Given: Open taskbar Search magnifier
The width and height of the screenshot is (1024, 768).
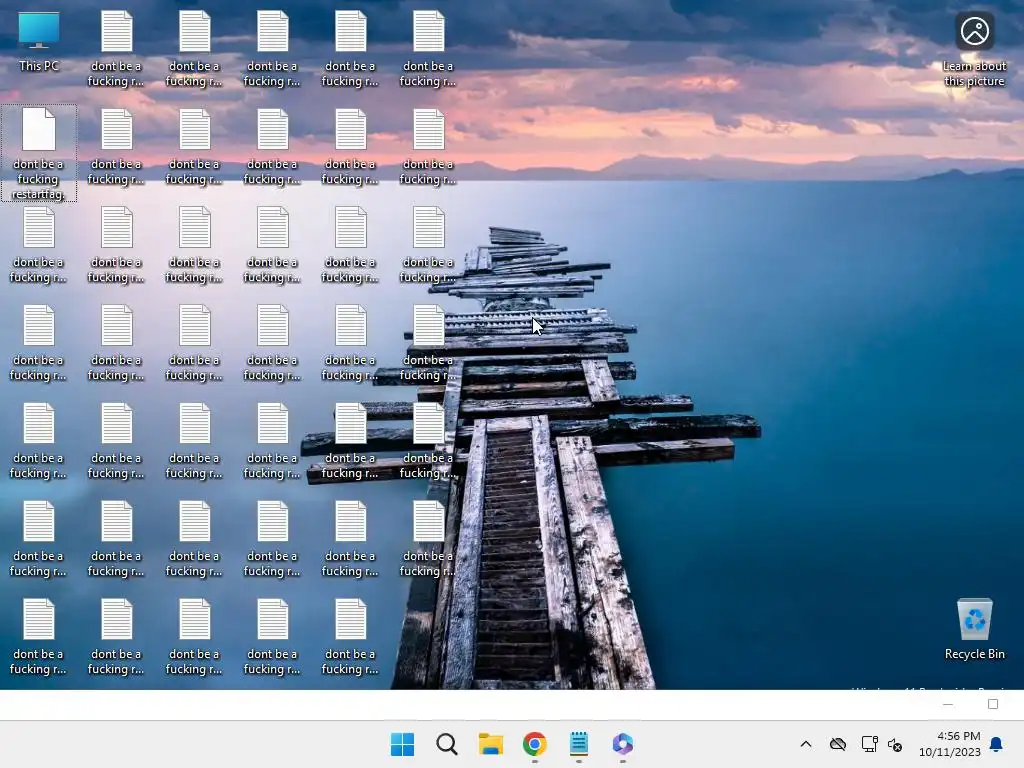Looking at the screenshot, I should click(447, 744).
